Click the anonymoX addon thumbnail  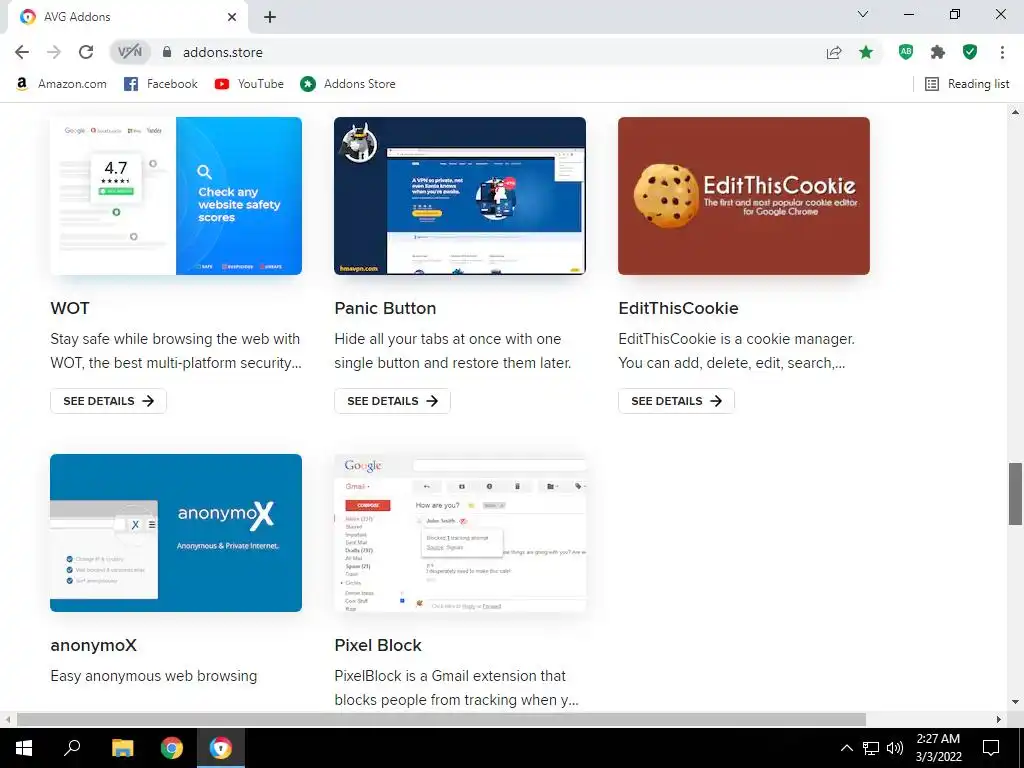176,533
